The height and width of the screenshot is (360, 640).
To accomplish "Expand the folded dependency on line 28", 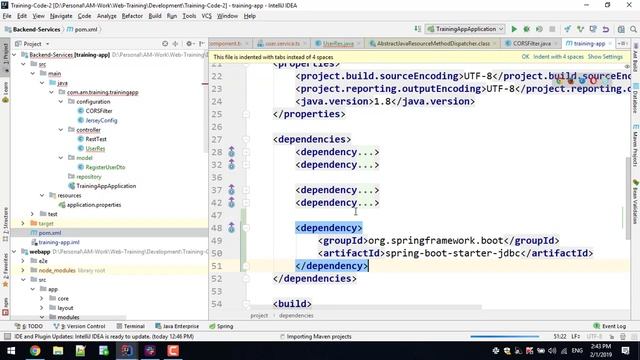I will click(246, 152).
